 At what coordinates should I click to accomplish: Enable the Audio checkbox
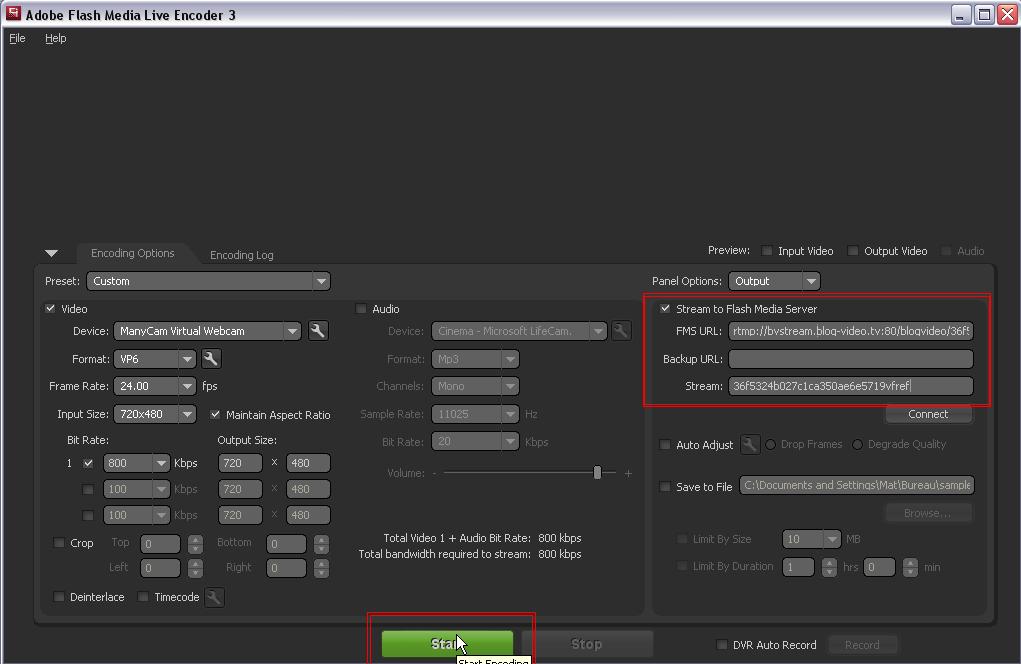point(361,309)
